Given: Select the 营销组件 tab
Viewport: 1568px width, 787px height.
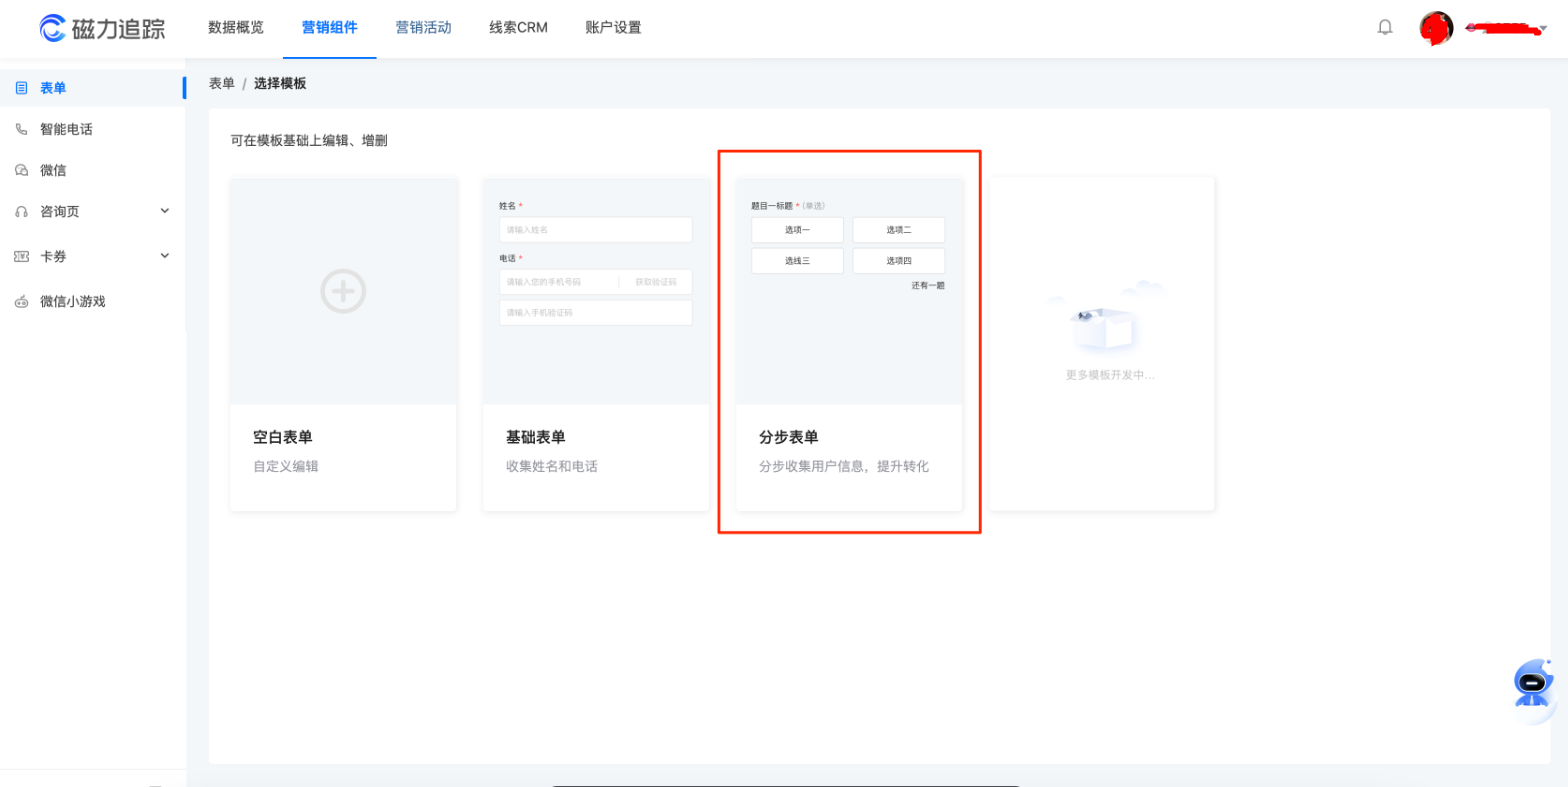Looking at the screenshot, I should pos(330,28).
